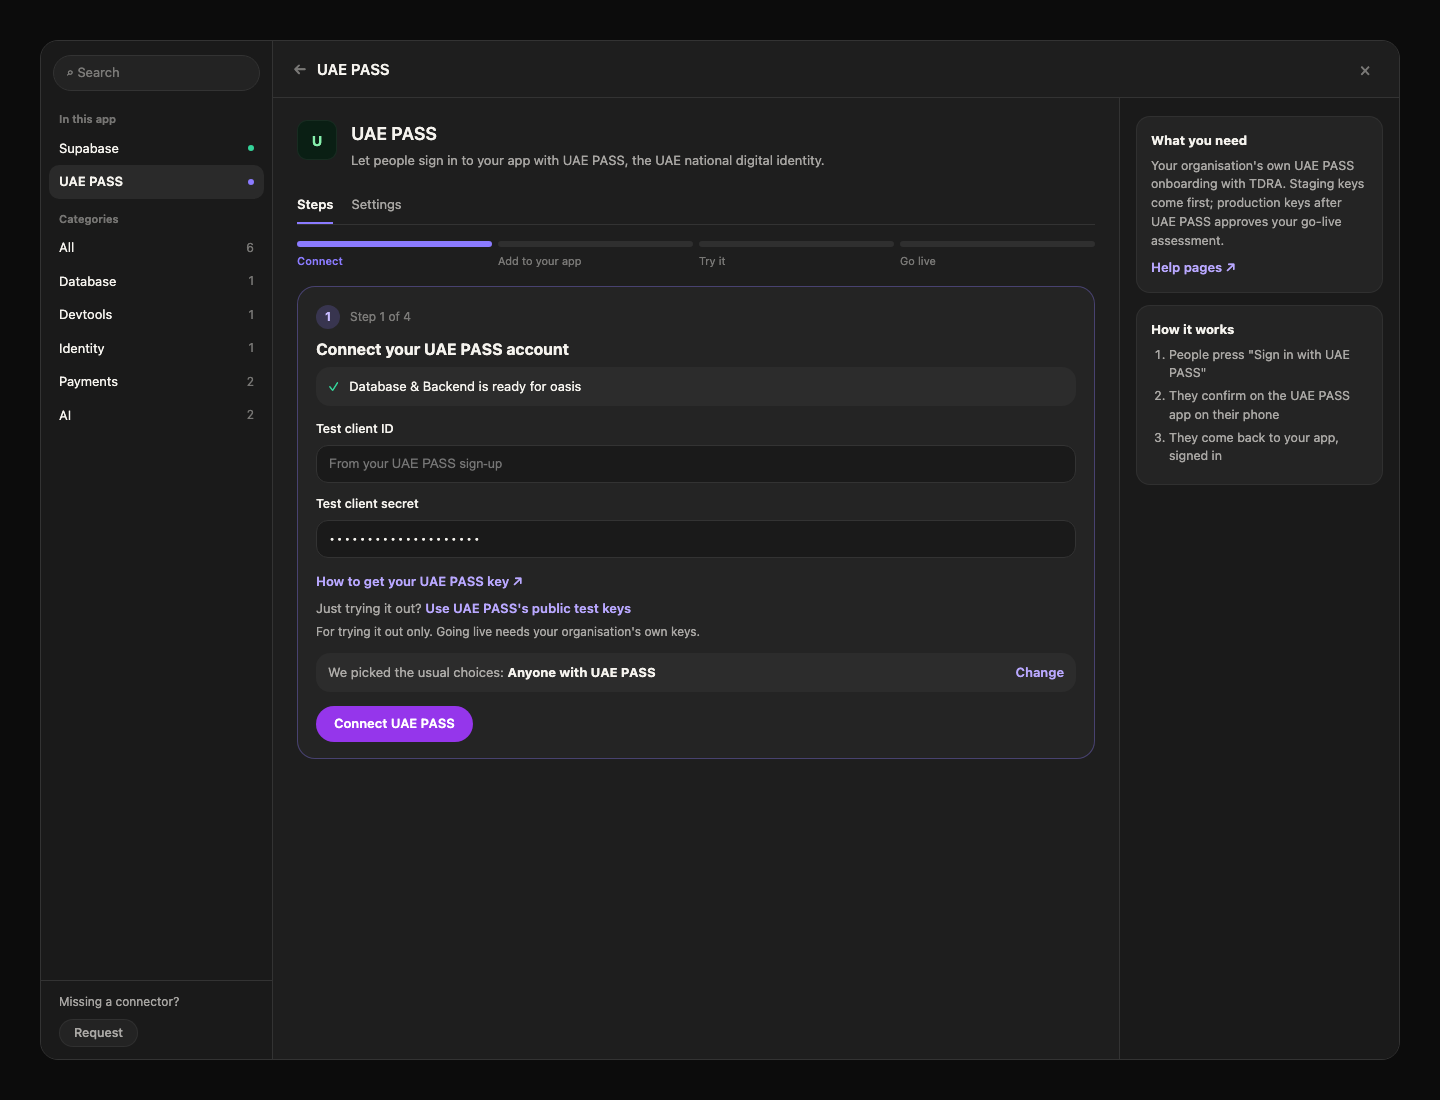Image resolution: width=1440 pixels, height=1100 pixels.
Task: Select UAE PASS in the sidebar
Action: pos(156,182)
